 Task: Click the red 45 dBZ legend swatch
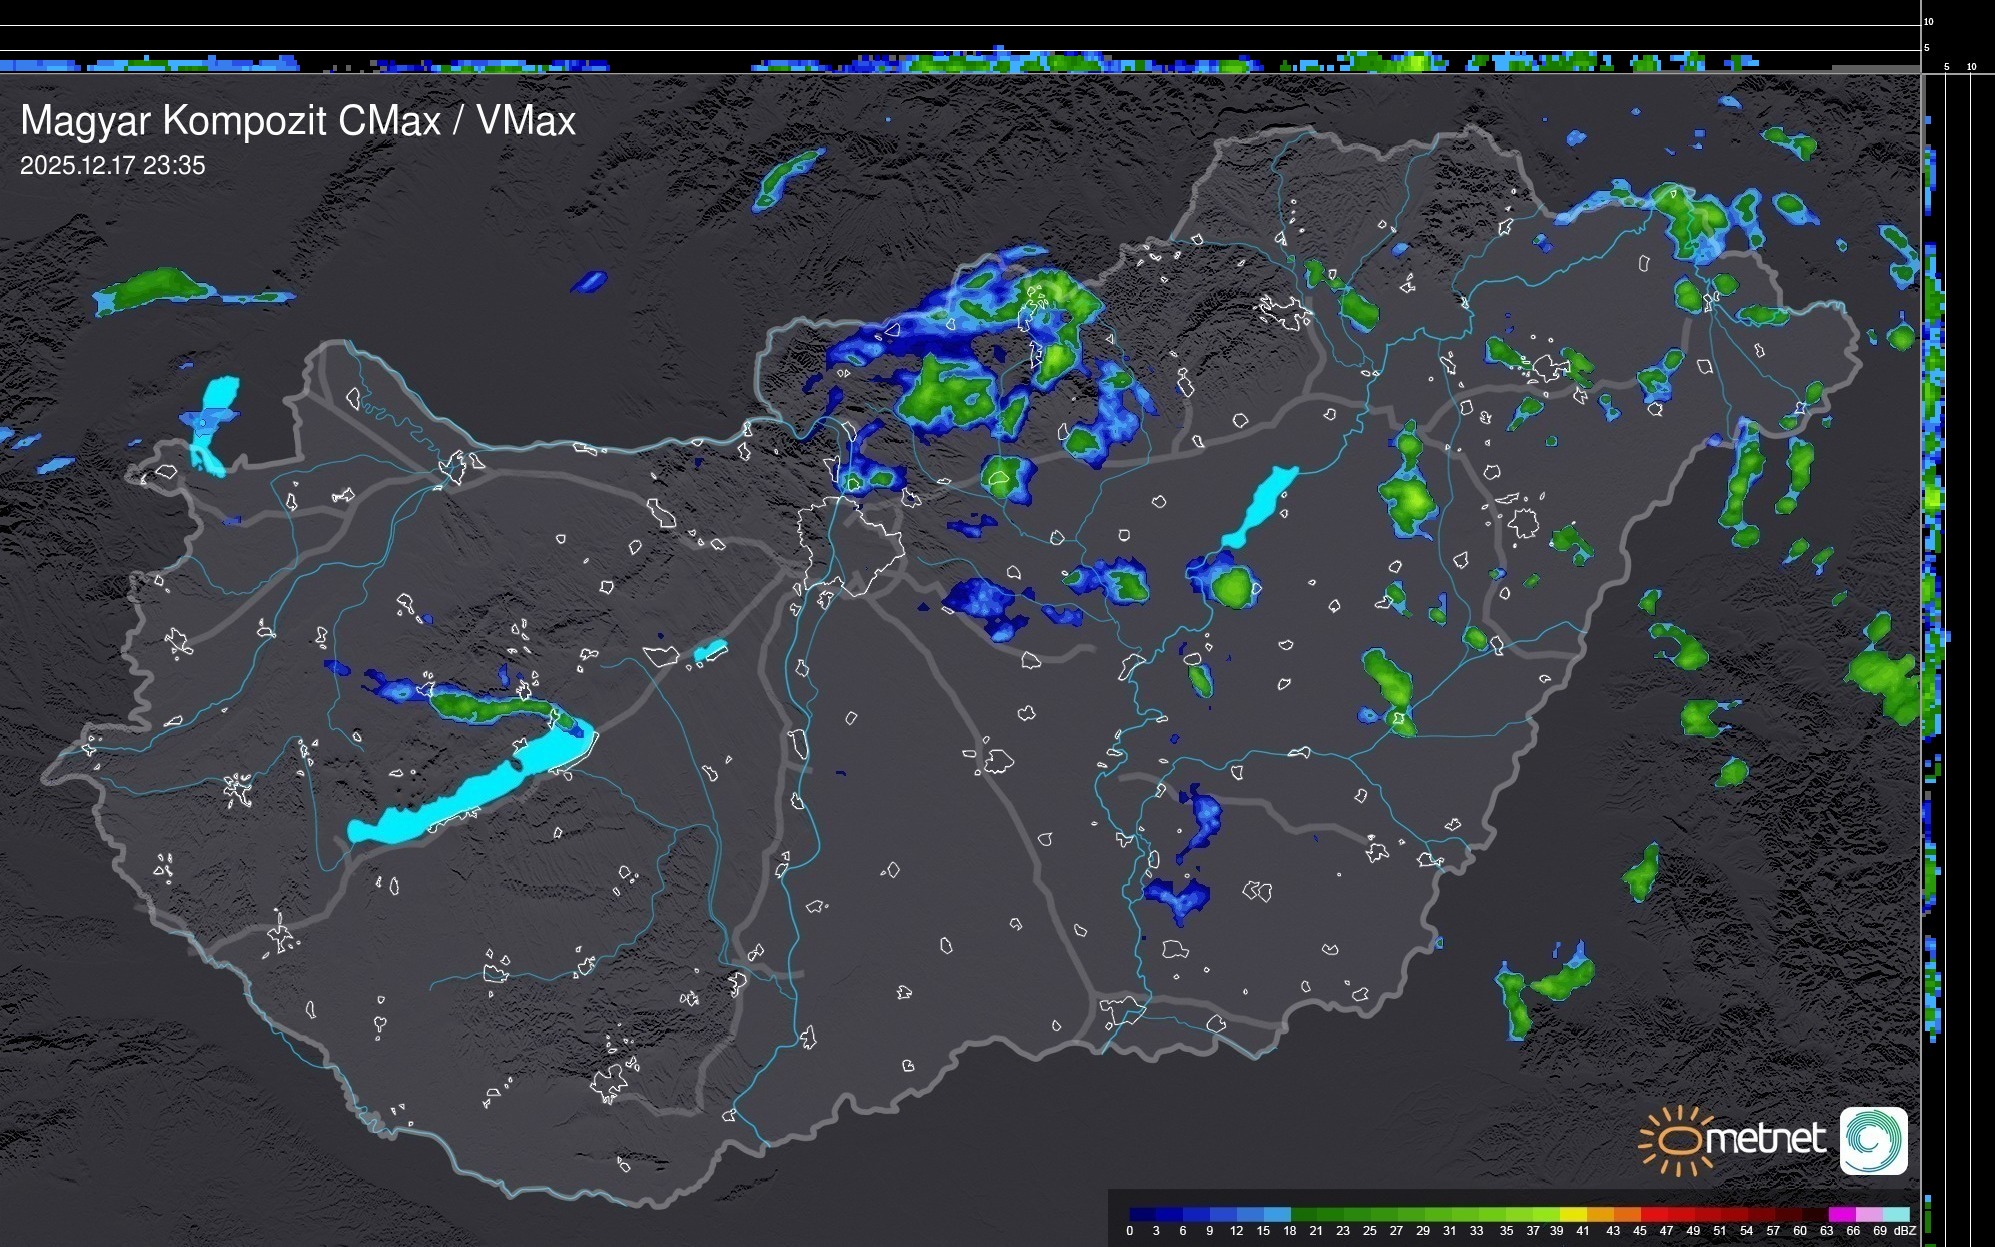point(1652,1215)
